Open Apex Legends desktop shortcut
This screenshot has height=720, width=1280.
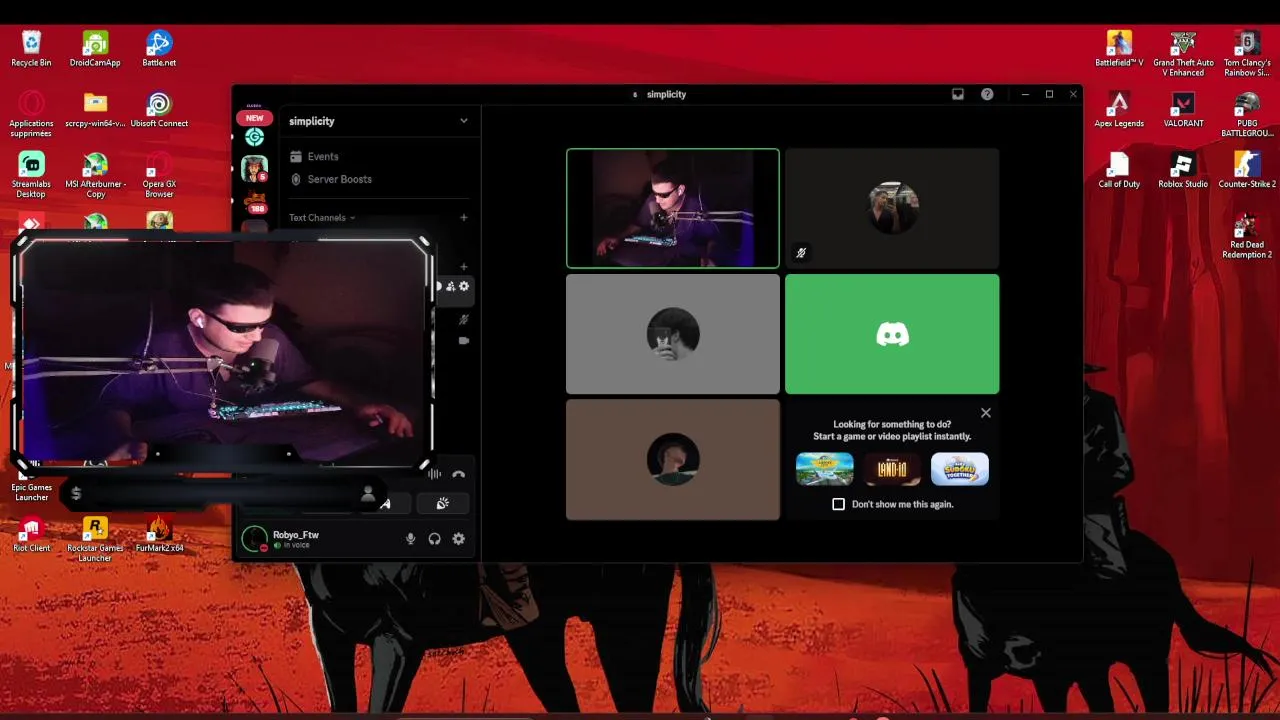click(1119, 110)
